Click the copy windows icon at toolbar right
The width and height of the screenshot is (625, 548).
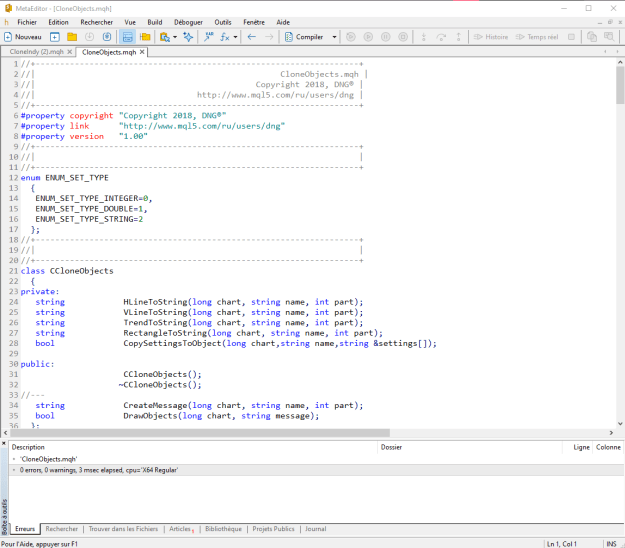[592, 37]
